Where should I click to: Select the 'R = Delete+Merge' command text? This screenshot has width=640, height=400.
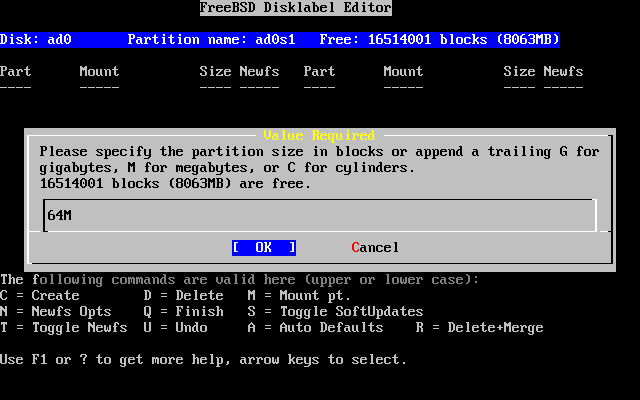[x=480, y=327]
